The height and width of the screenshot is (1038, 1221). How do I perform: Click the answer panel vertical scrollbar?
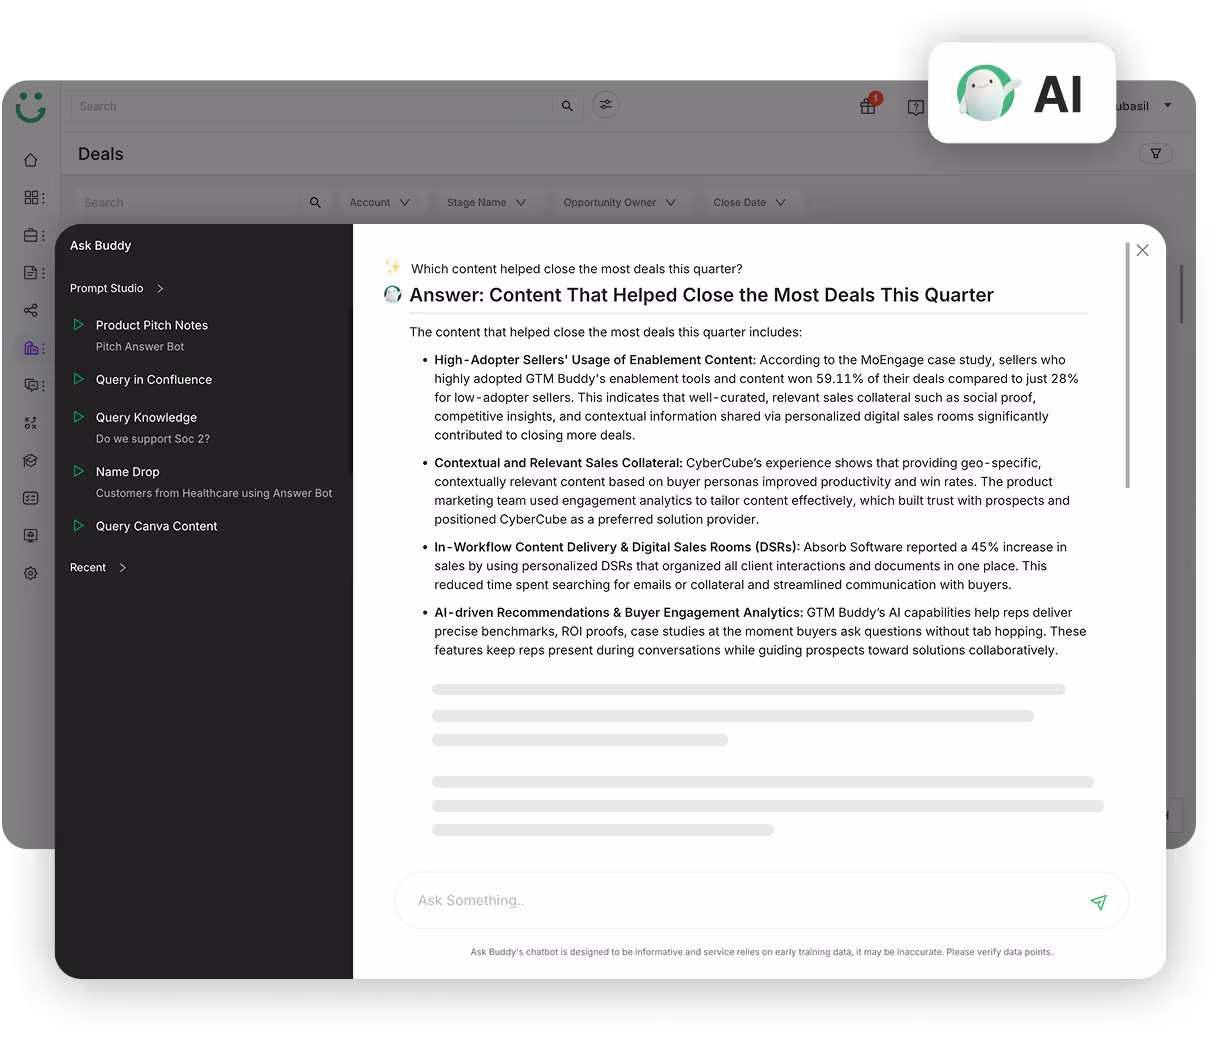[x=1127, y=365]
